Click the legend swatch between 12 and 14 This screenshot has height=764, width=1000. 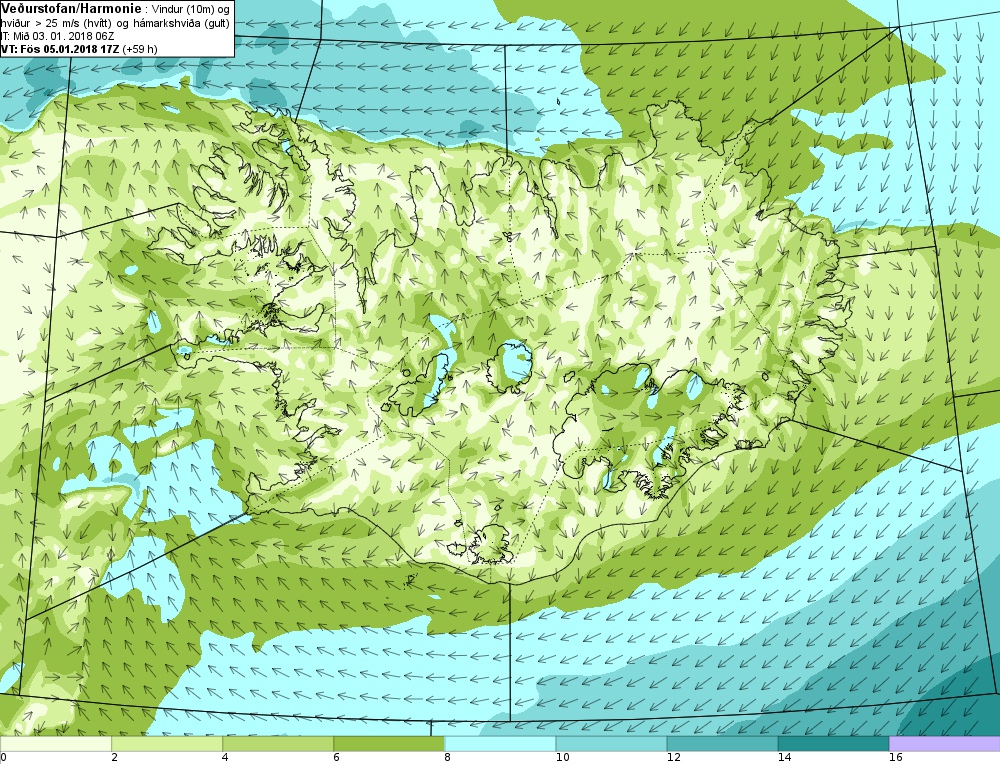click(722, 744)
